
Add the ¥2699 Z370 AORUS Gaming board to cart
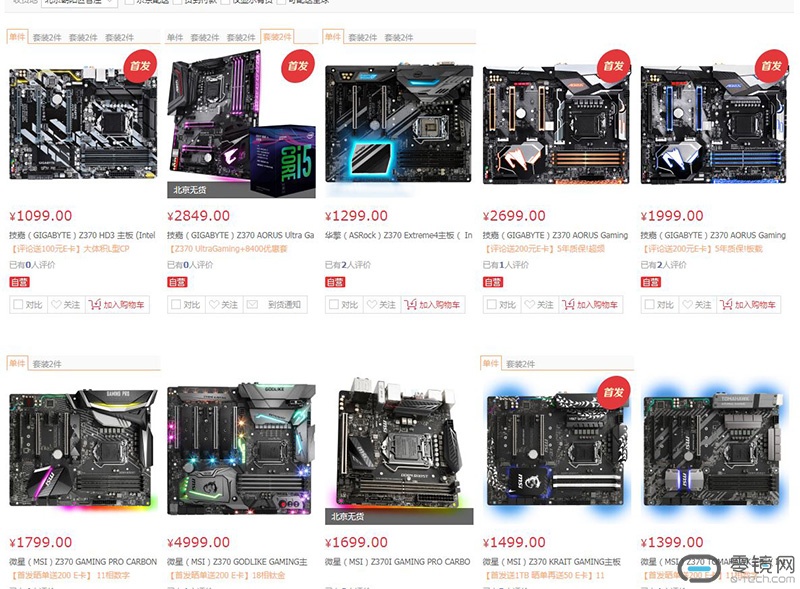(590, 305)
